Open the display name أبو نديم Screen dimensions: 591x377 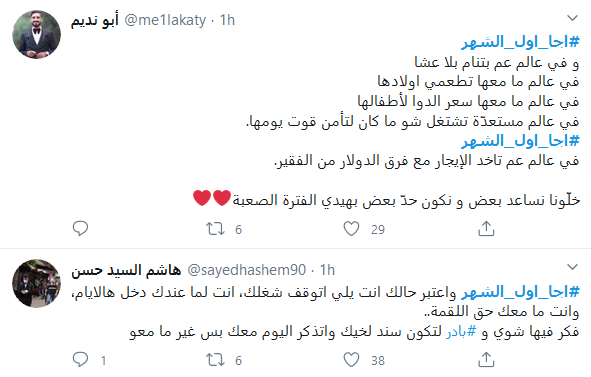(x=95, y=20)
